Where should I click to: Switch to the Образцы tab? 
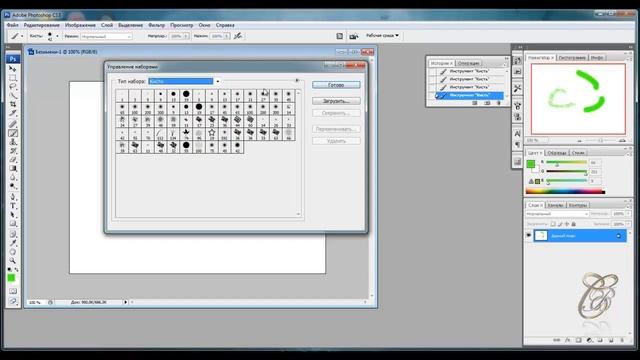point(557,153)
